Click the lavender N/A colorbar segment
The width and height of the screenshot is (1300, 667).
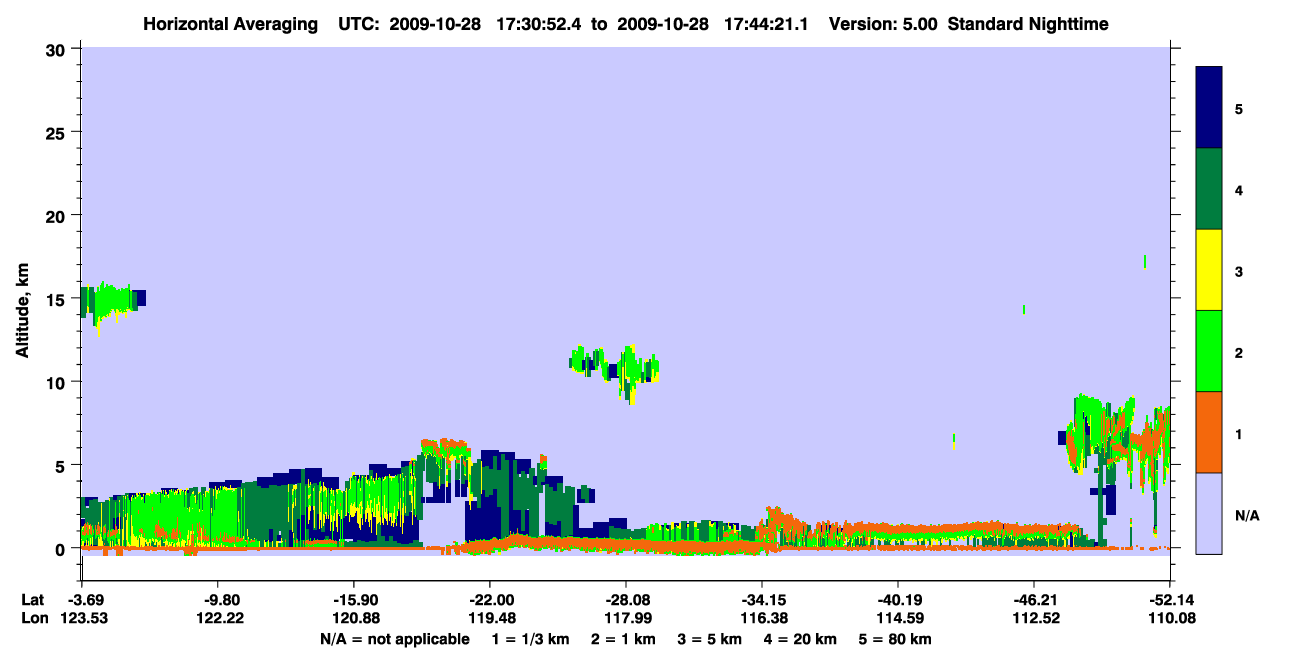pos(1209,513)
